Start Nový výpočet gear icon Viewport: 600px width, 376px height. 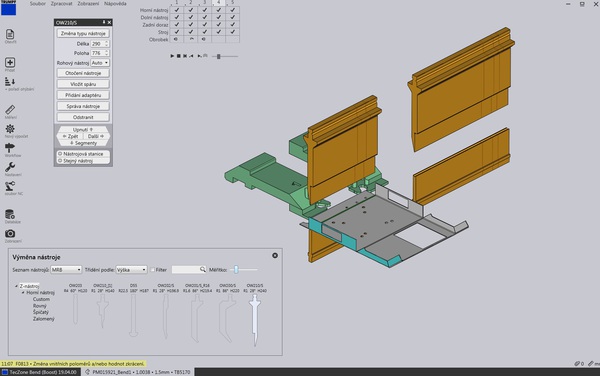point(10,129)
